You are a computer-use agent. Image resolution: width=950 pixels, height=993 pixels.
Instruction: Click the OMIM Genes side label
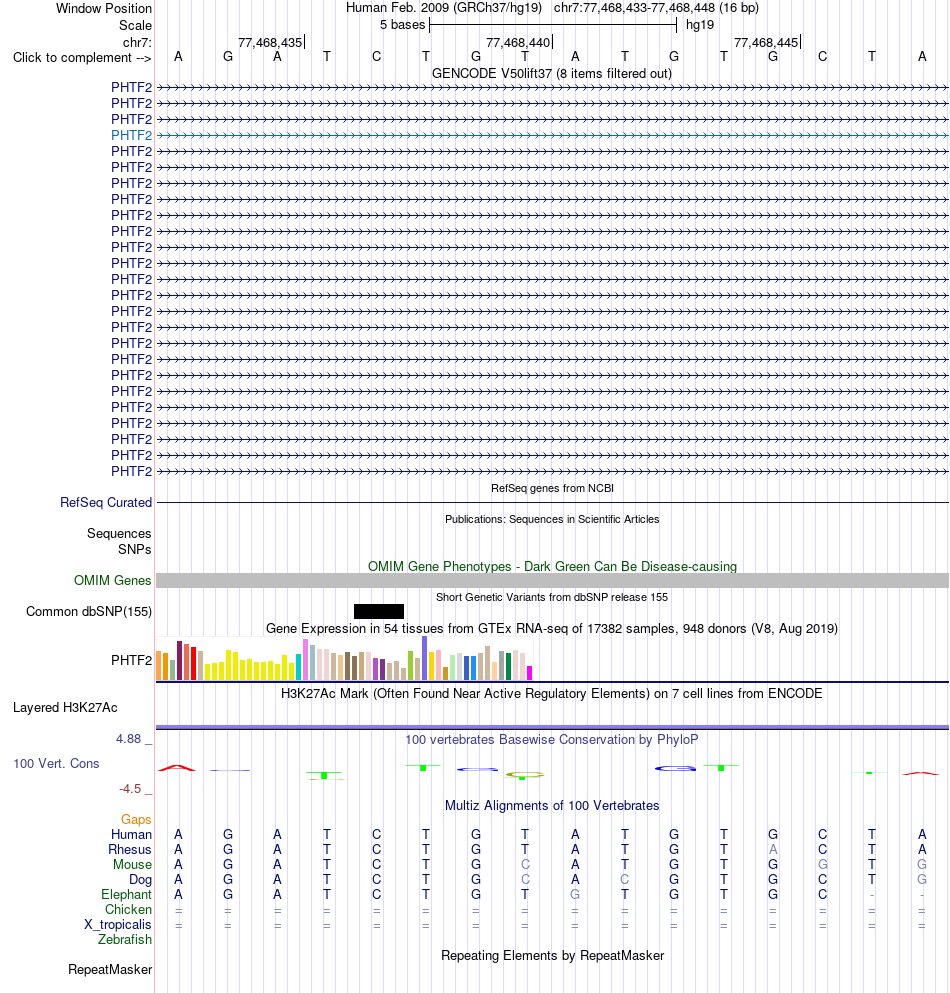coord(113,580)
